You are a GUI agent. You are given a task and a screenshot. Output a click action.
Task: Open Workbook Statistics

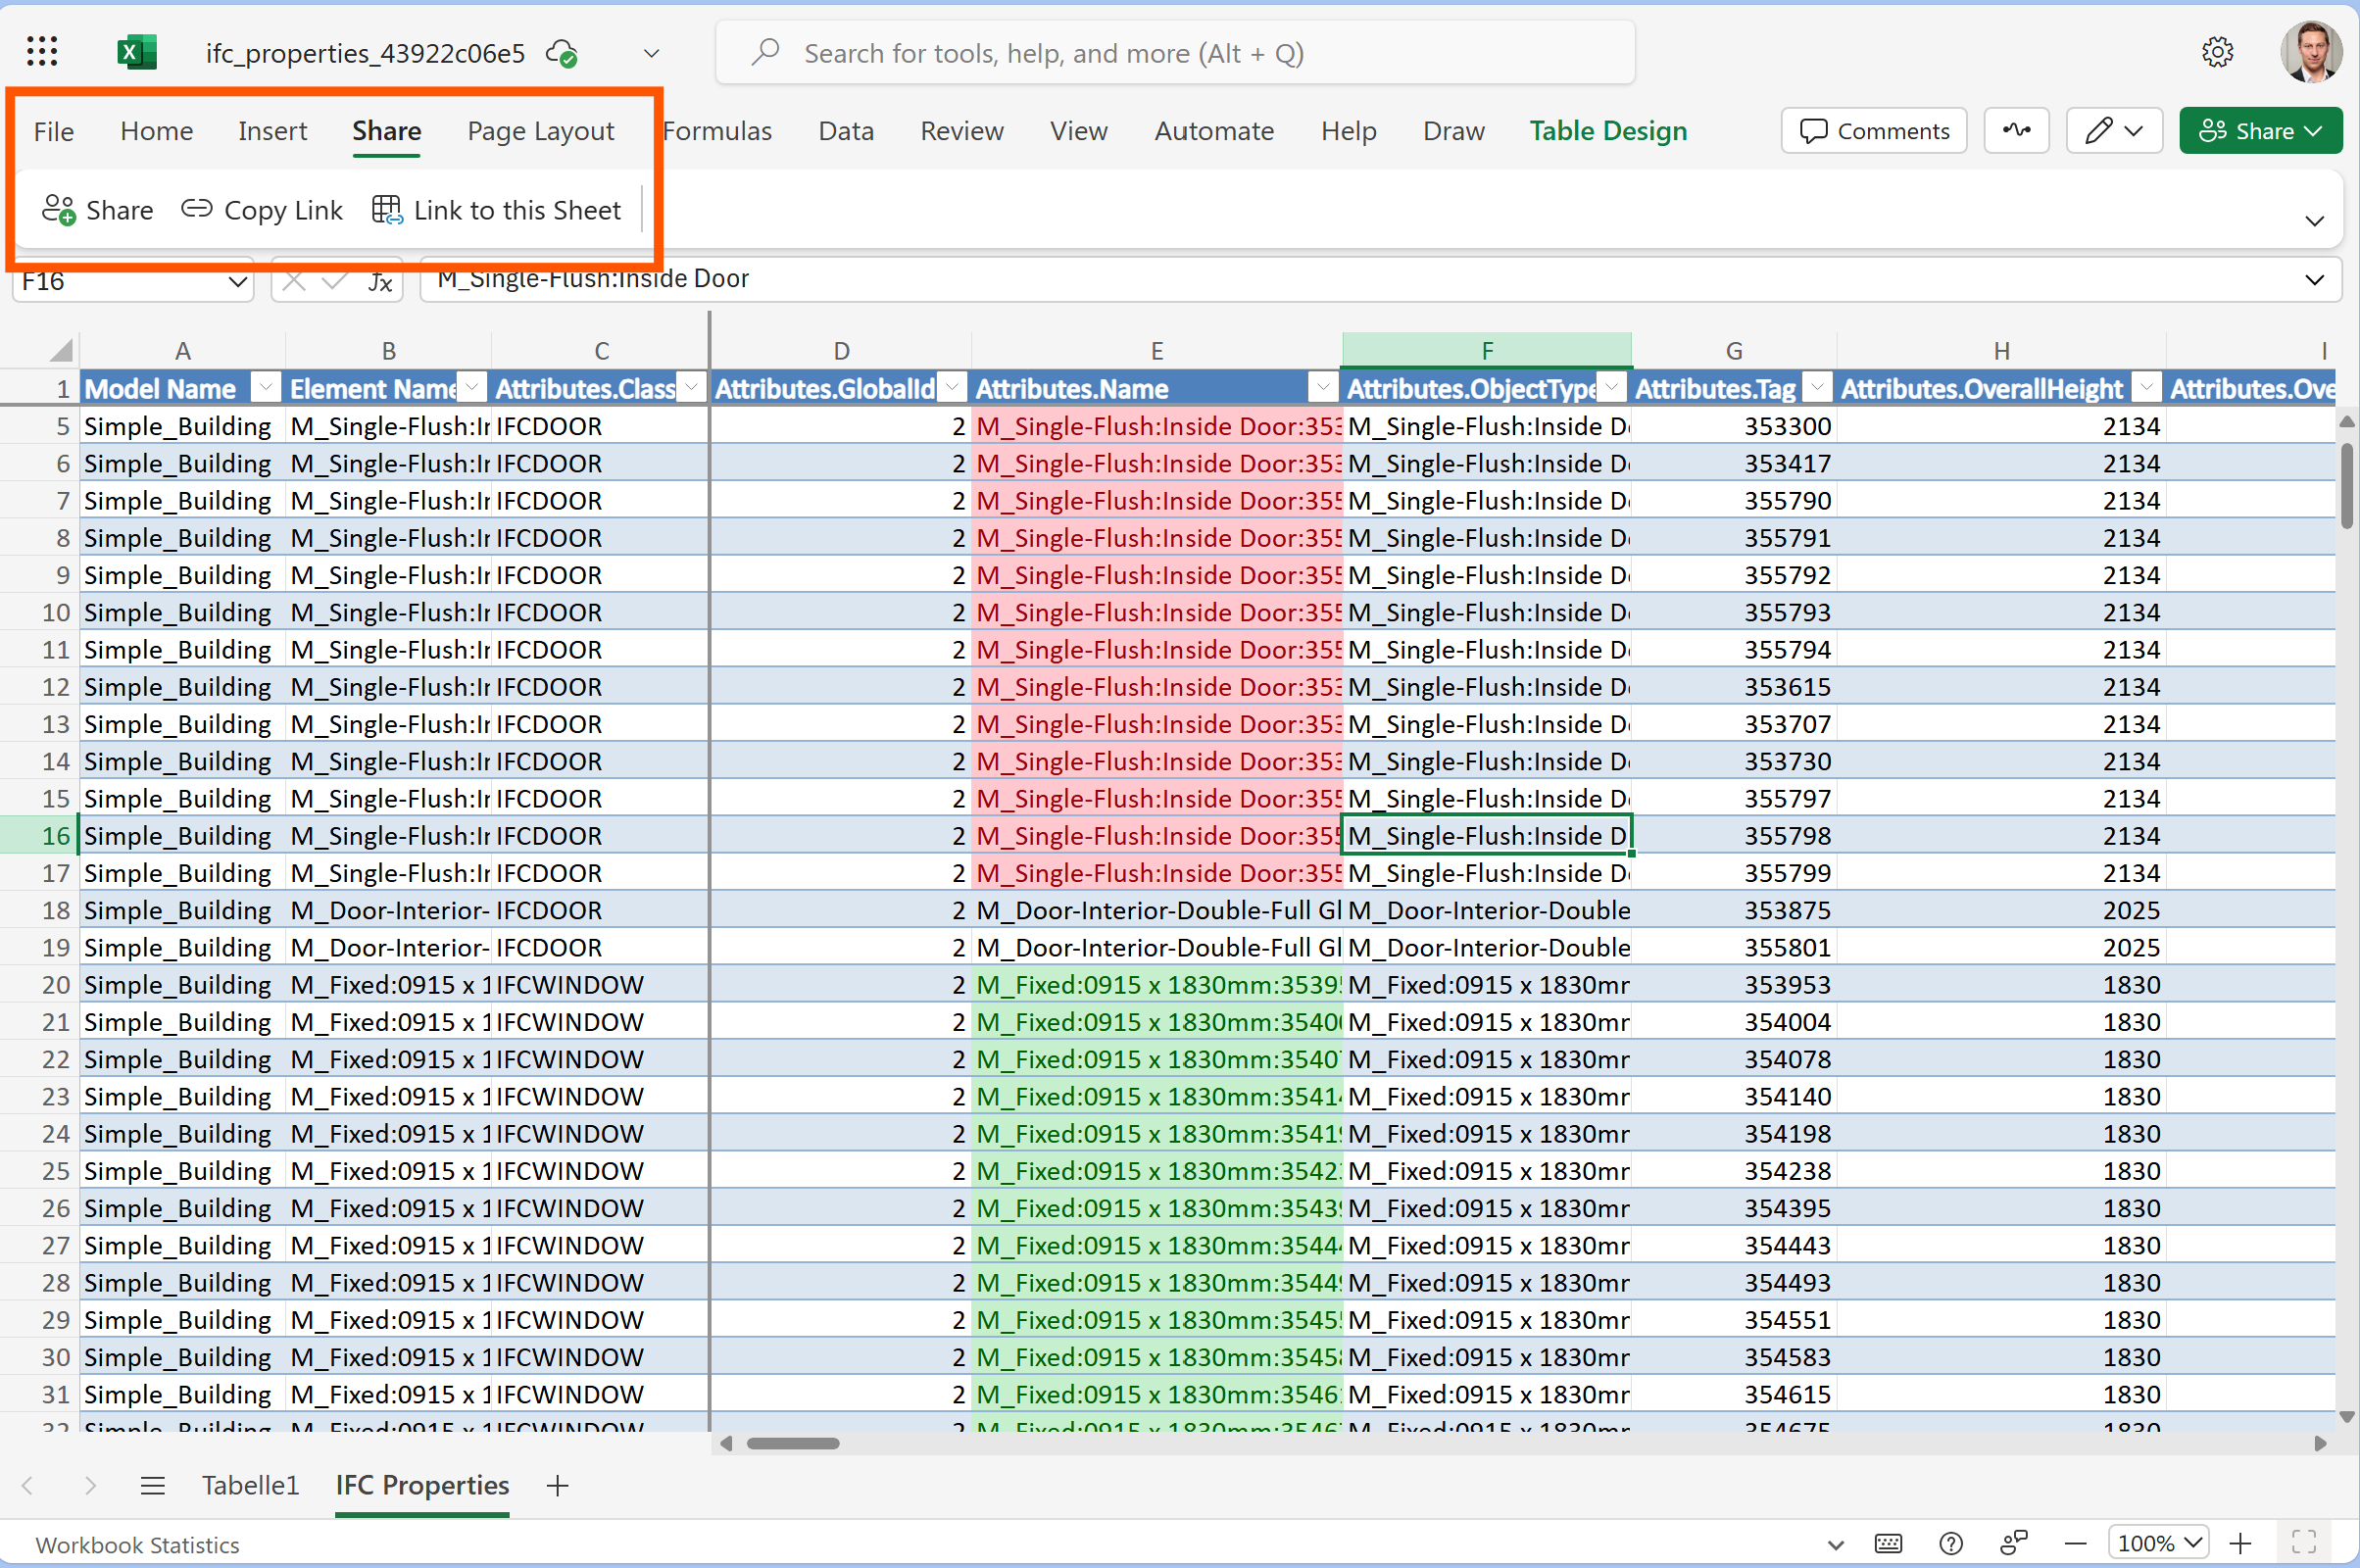[137, 1544]
